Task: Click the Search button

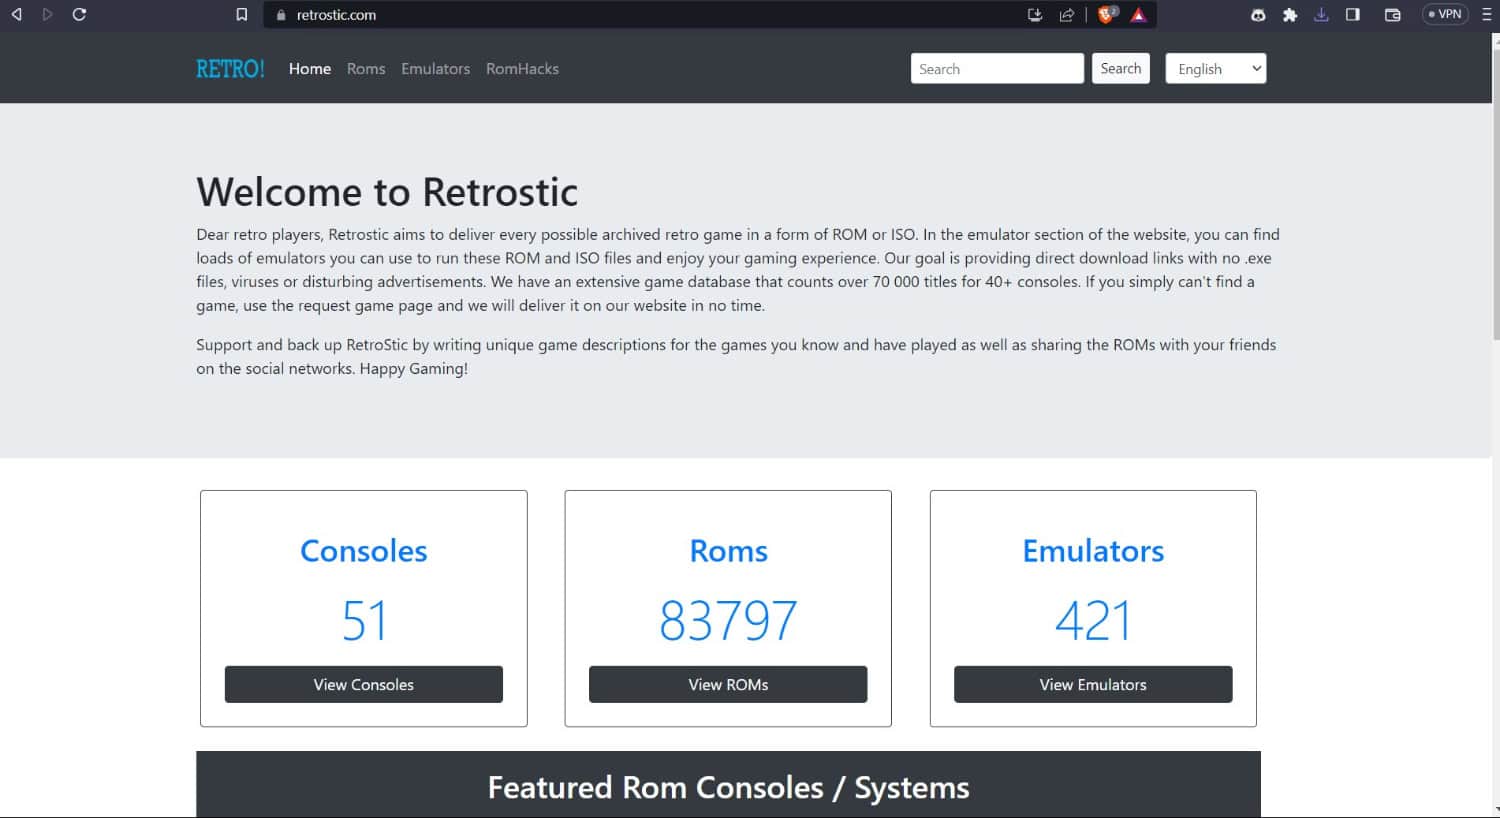Action: 1120,68
